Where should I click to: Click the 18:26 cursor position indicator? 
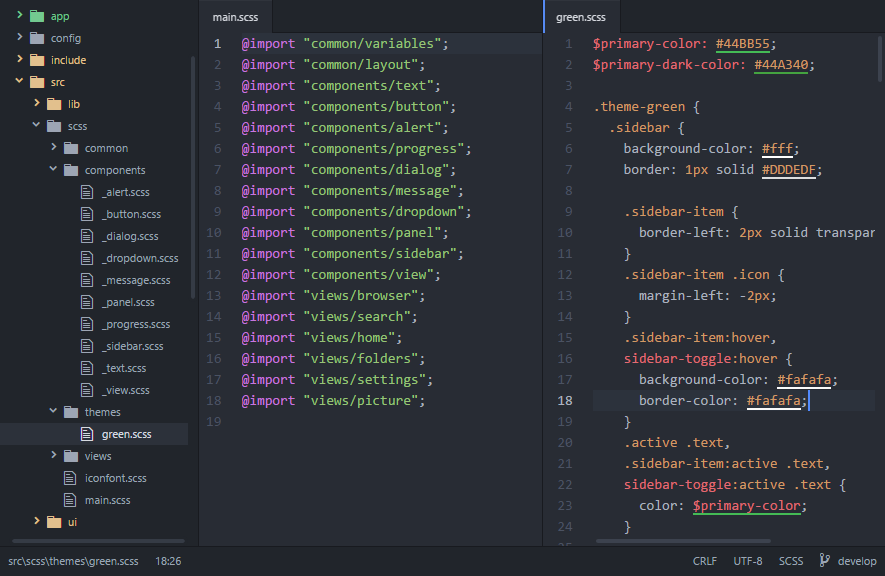[x=168, y=561]
